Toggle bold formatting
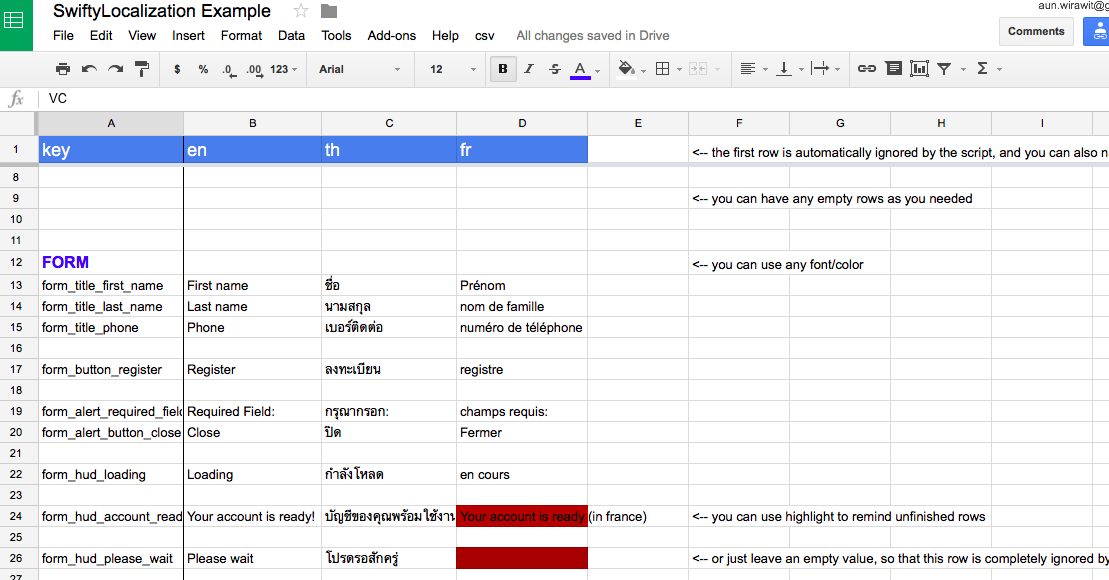The image size is (1109, 580). 503,69
